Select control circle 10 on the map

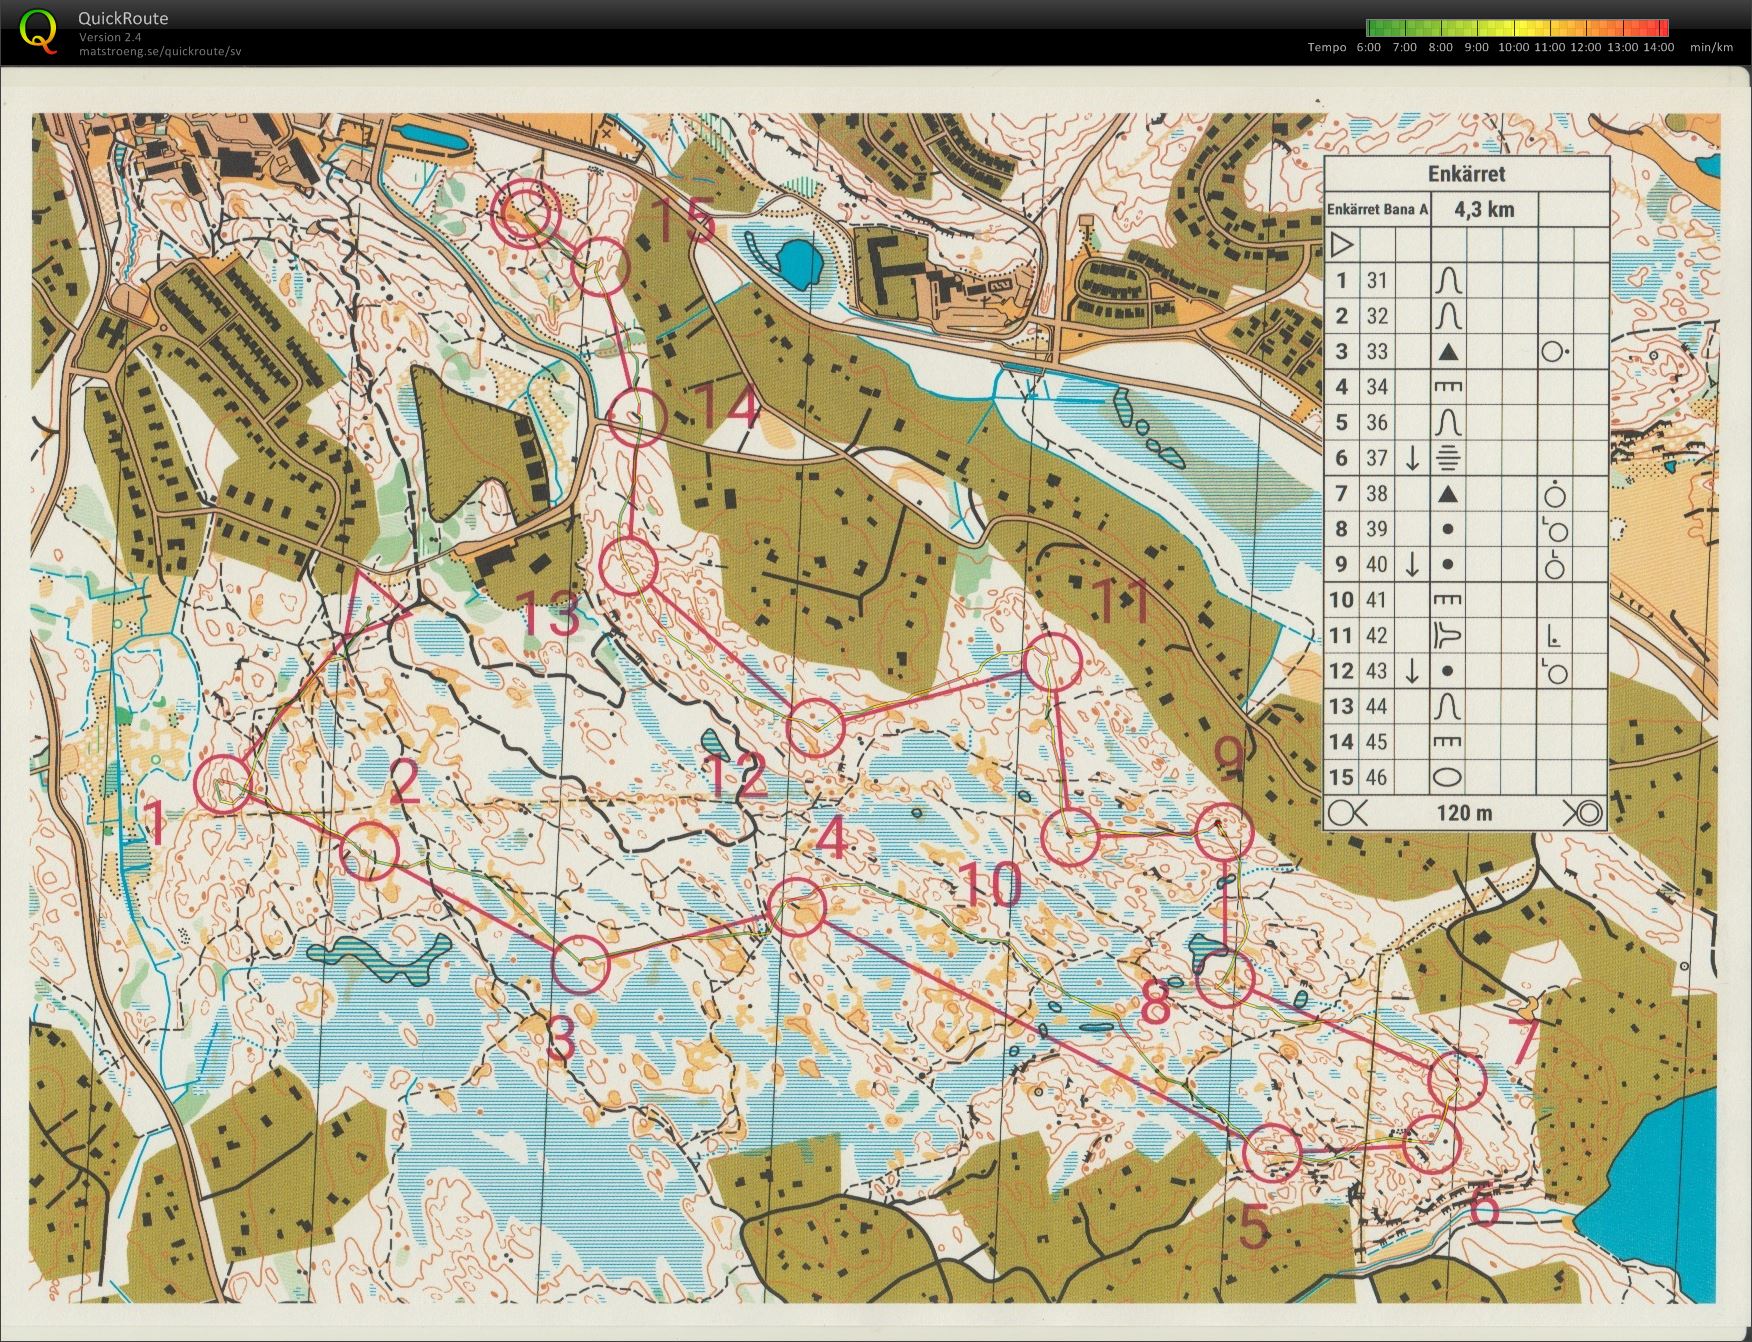point(1070,836)
